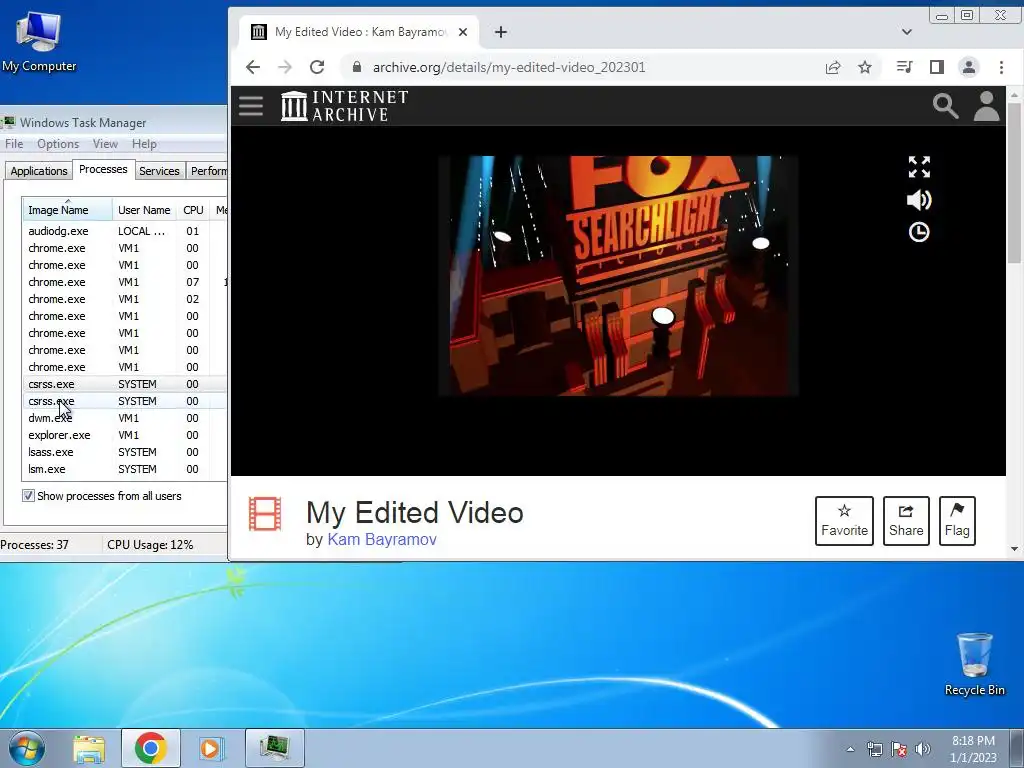Image resolution: width=1024 pixels, height=768 pixels.
Task: Select the chrome.exe row with CPU 02
Action: (124, 299)
